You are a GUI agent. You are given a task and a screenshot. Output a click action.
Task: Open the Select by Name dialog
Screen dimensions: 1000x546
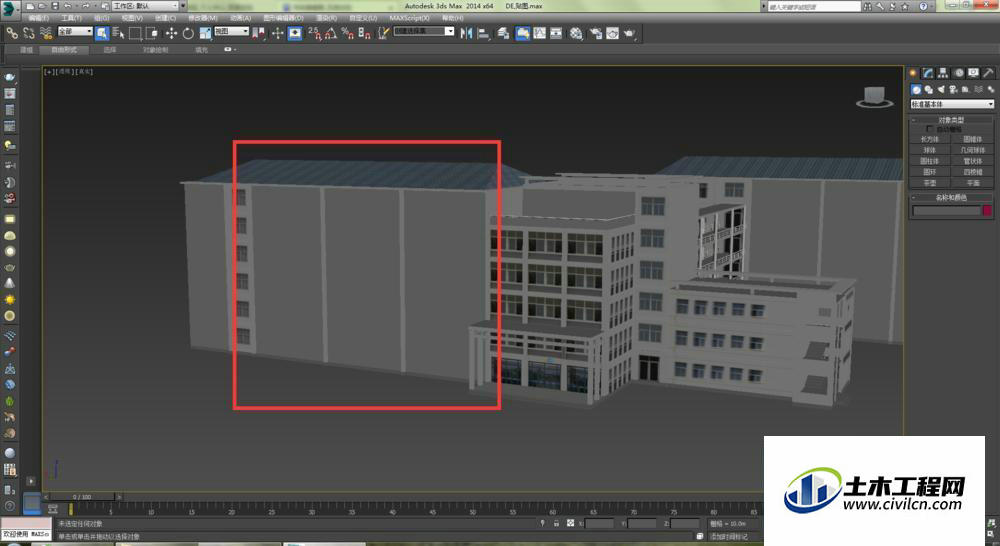pyautogui.click(x=119, y=33)
